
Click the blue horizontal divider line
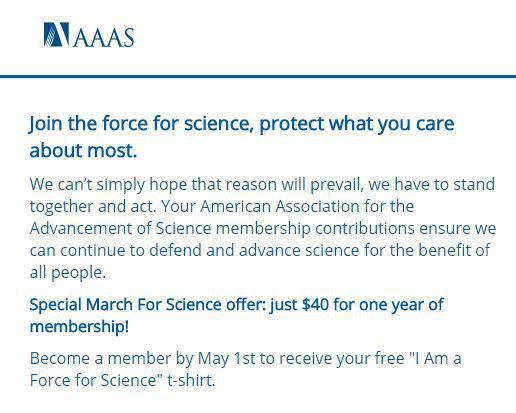point(258,77)
